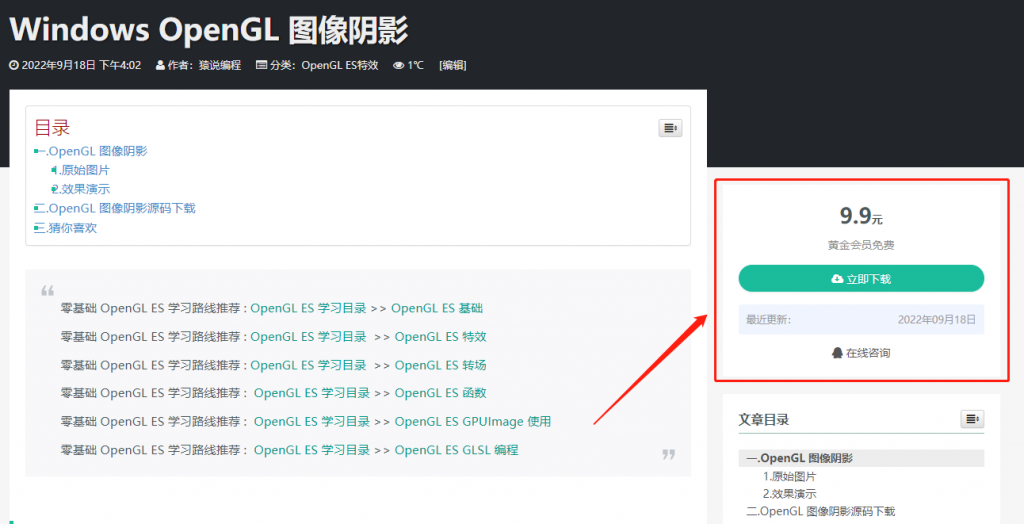The height and width of the screenshot is (524, 1024).
Task: Toggle the 目录 table of contents box
Action: coord(670,128)
